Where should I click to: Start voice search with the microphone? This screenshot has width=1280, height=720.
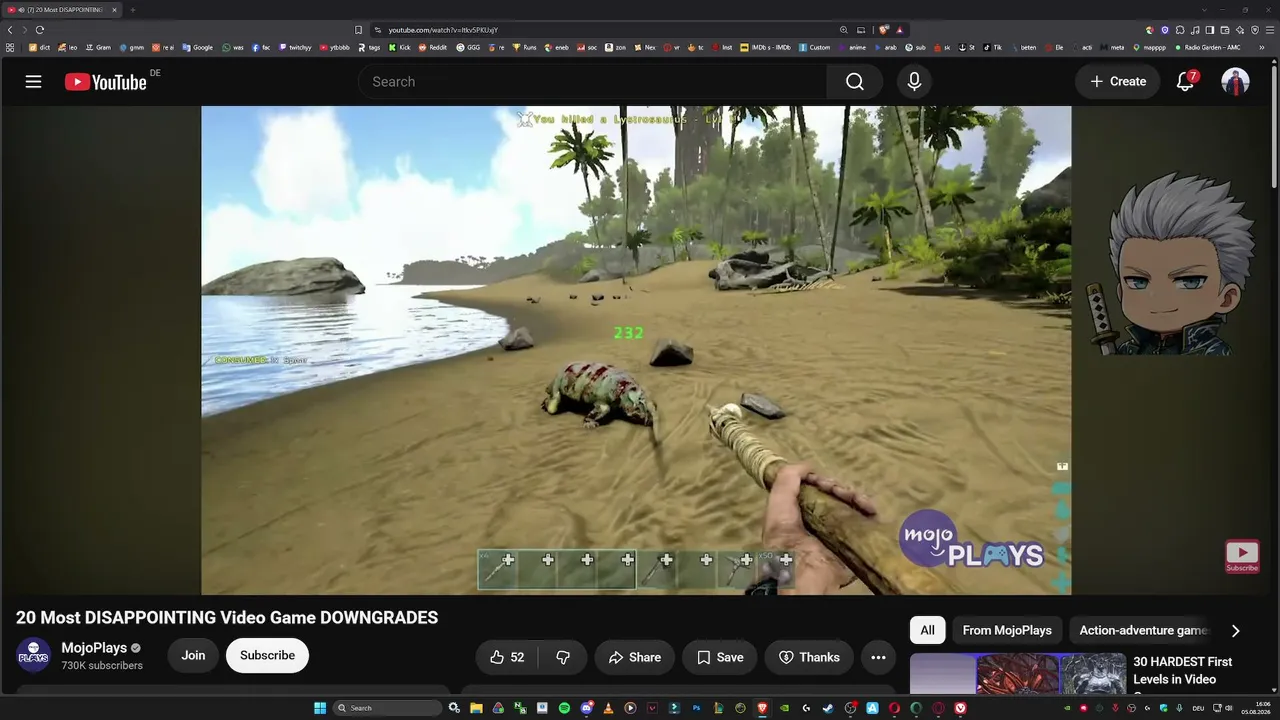pyautogui.click(x=914, y=82)
